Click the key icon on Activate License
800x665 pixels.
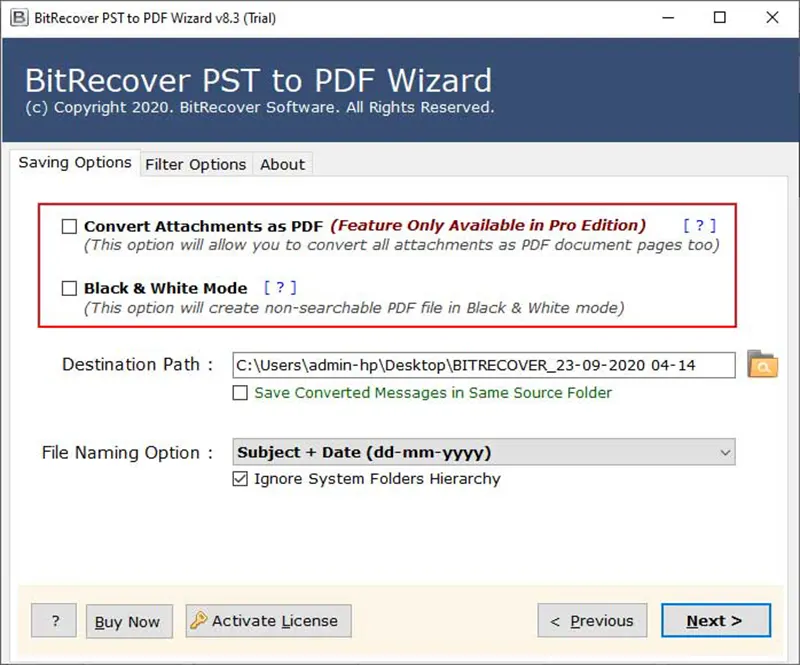click(x=198, y=620)
